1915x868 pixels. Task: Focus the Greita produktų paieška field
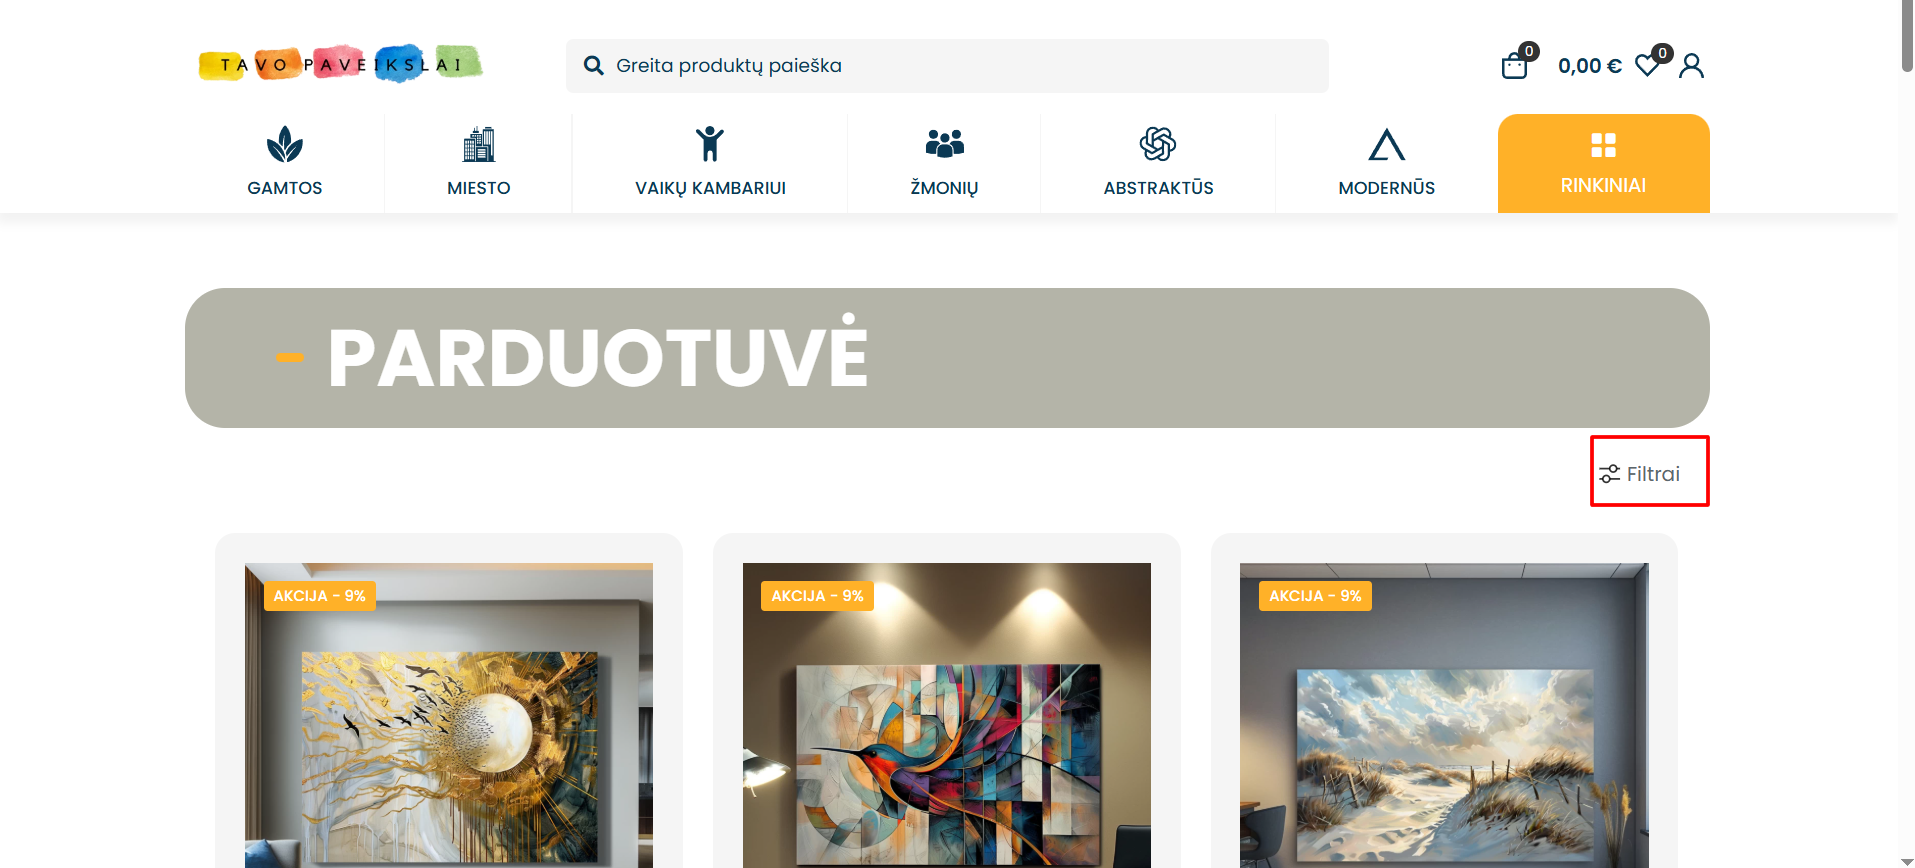[947, 66]
